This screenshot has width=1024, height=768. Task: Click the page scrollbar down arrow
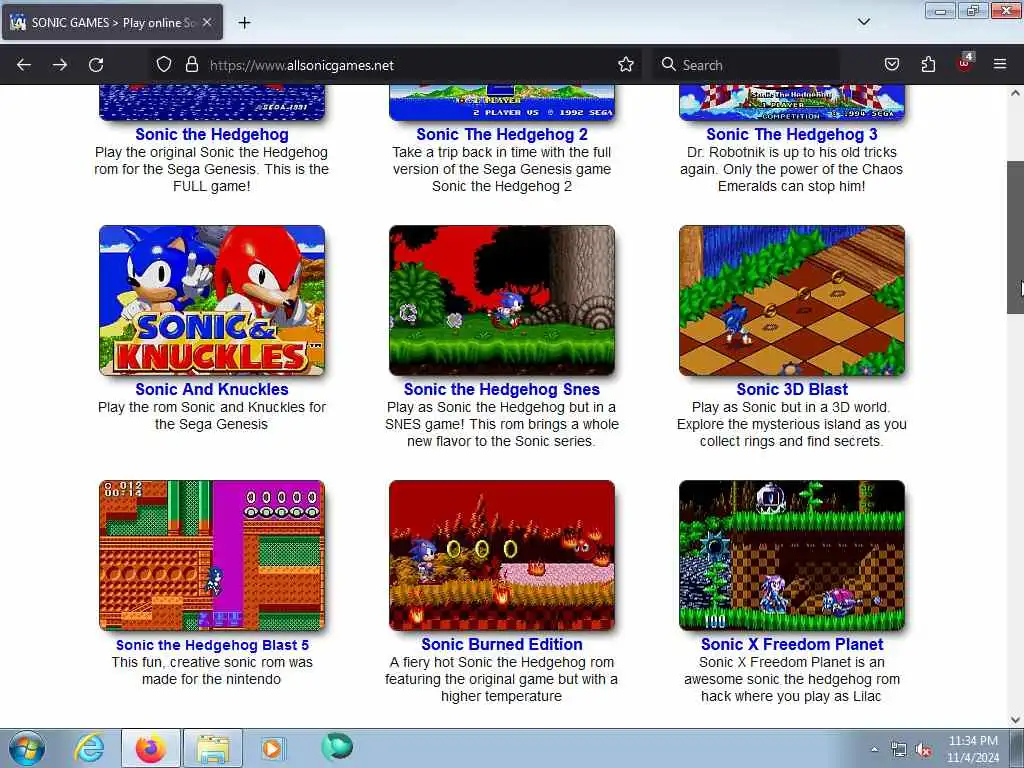1015,720
